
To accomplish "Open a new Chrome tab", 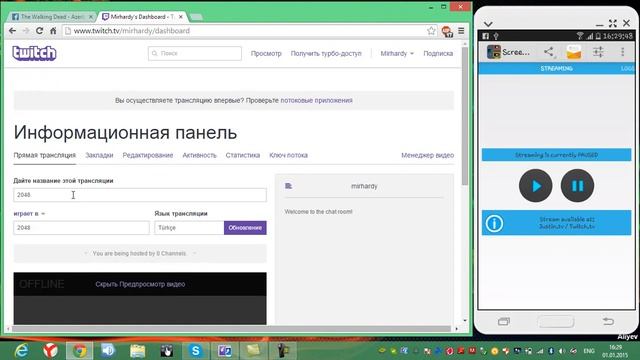I will [196, 17].
